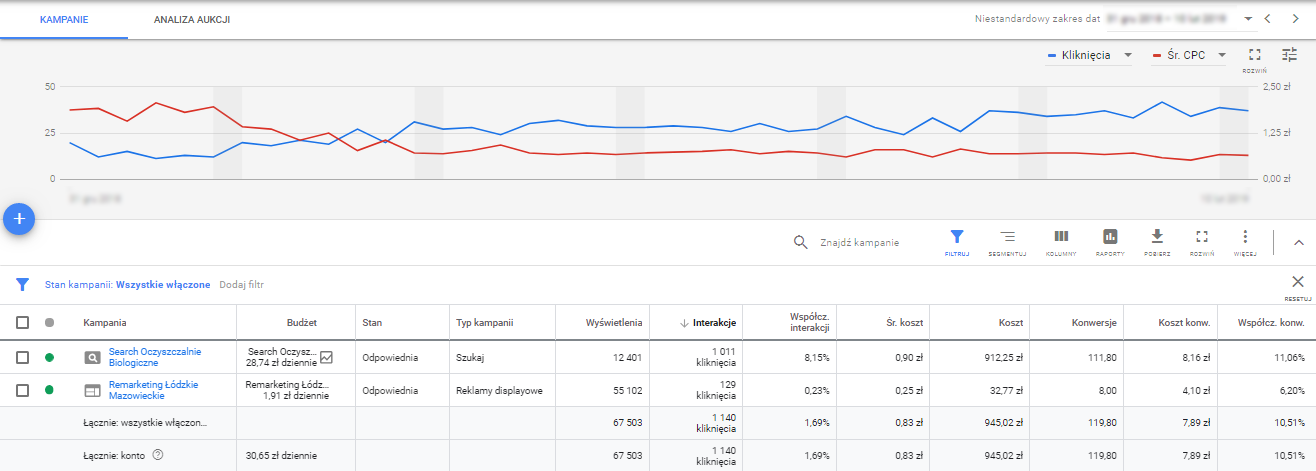Viewport: 1316px width, 471px height.
Task: Sort by the Koszt konw. column header
Action: point(1184,322)
